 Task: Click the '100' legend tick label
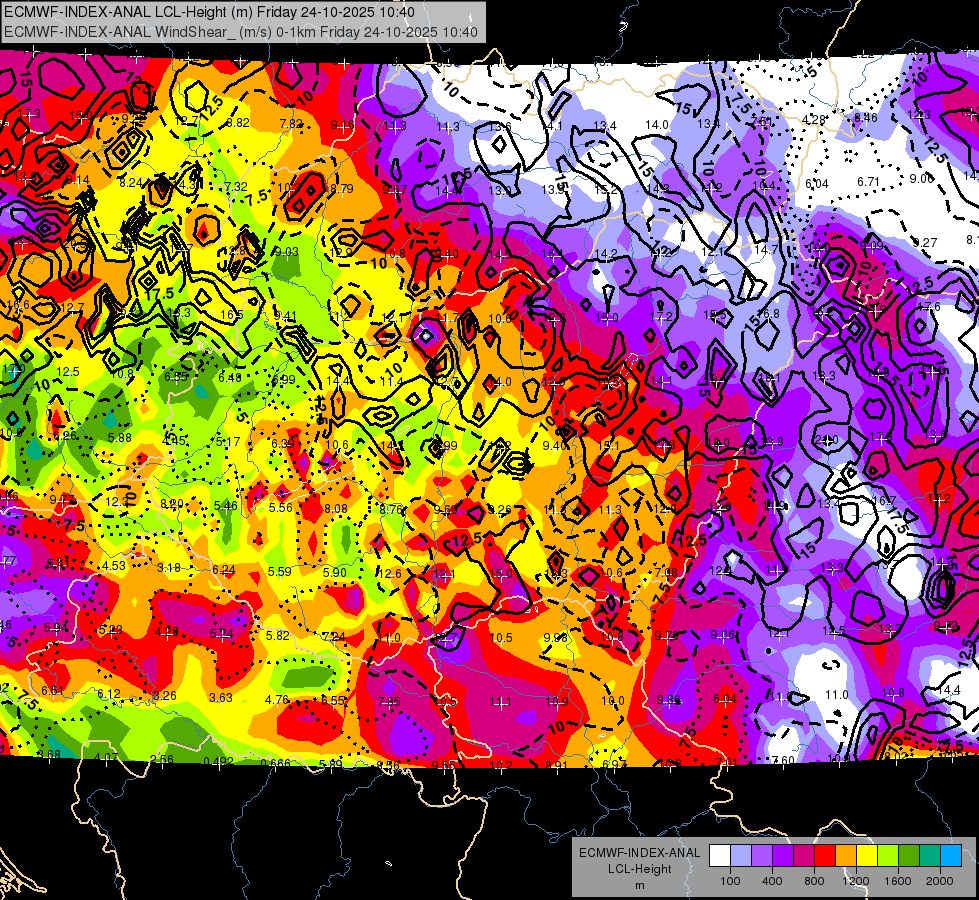(x=730, y=881)
